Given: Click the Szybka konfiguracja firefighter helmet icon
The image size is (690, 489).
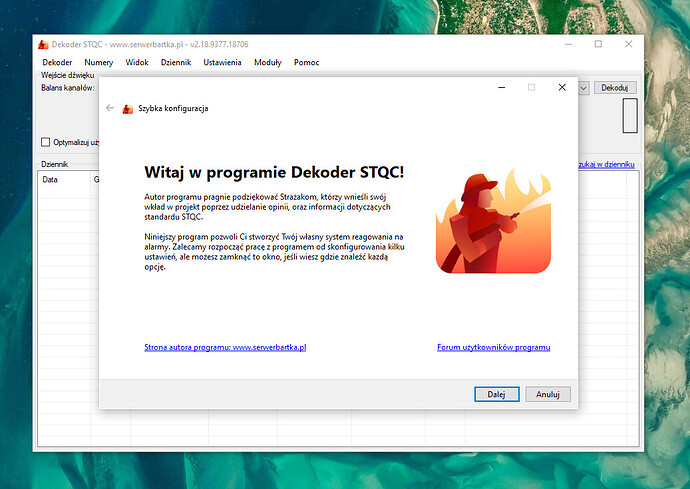Looking at the screenshot, I should (127, 108).
